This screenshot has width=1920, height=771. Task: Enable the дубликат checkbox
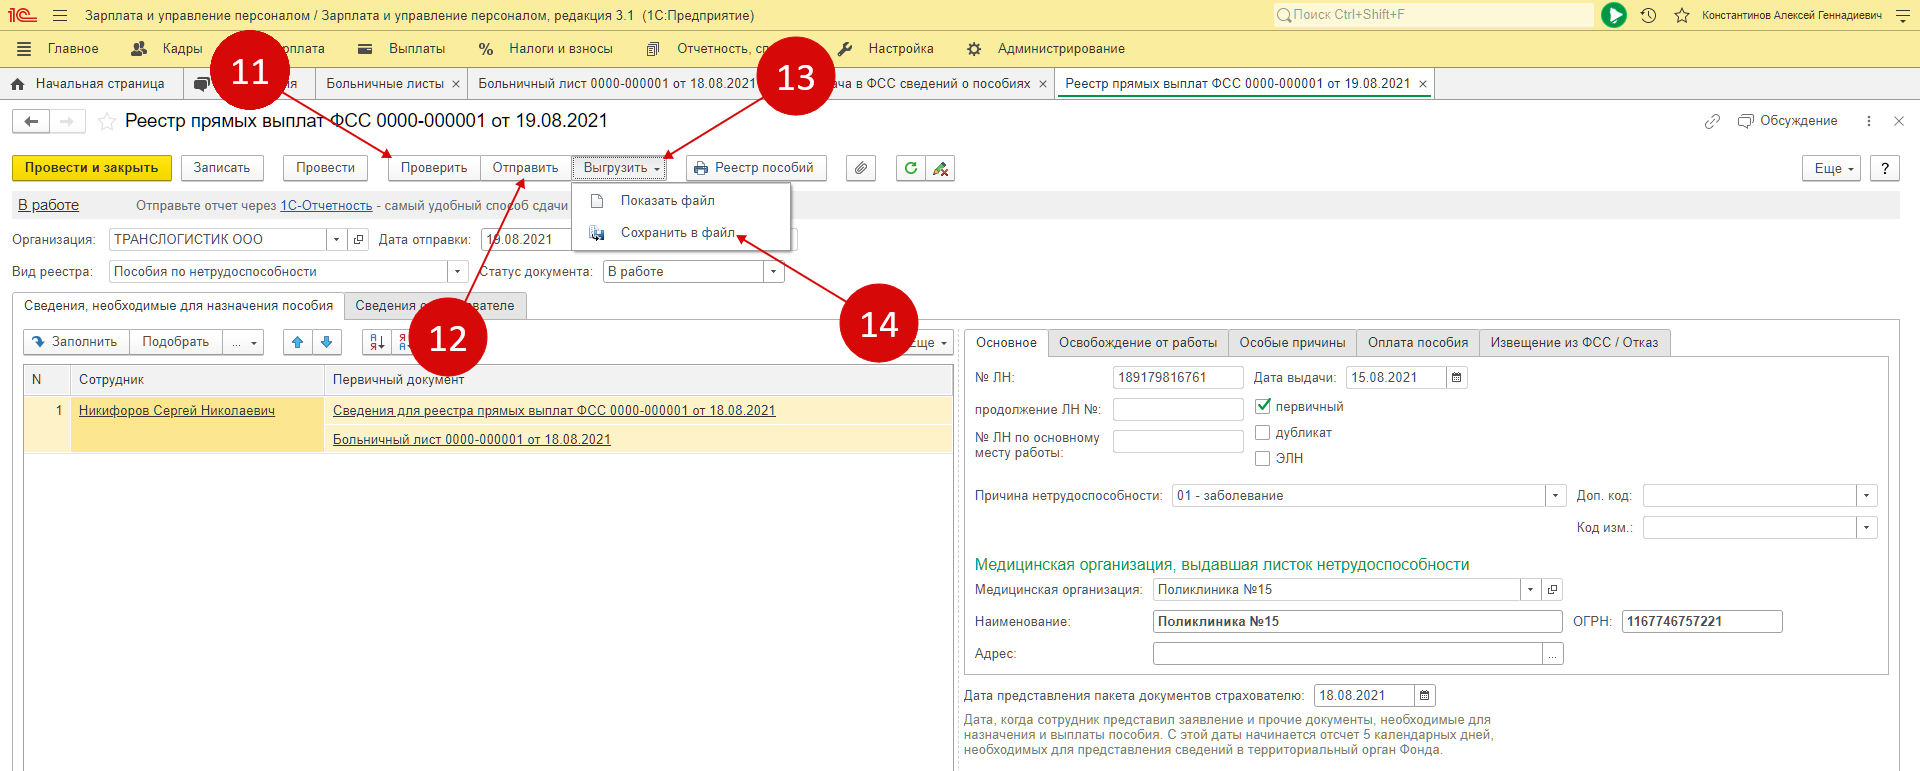point(1263,432)
